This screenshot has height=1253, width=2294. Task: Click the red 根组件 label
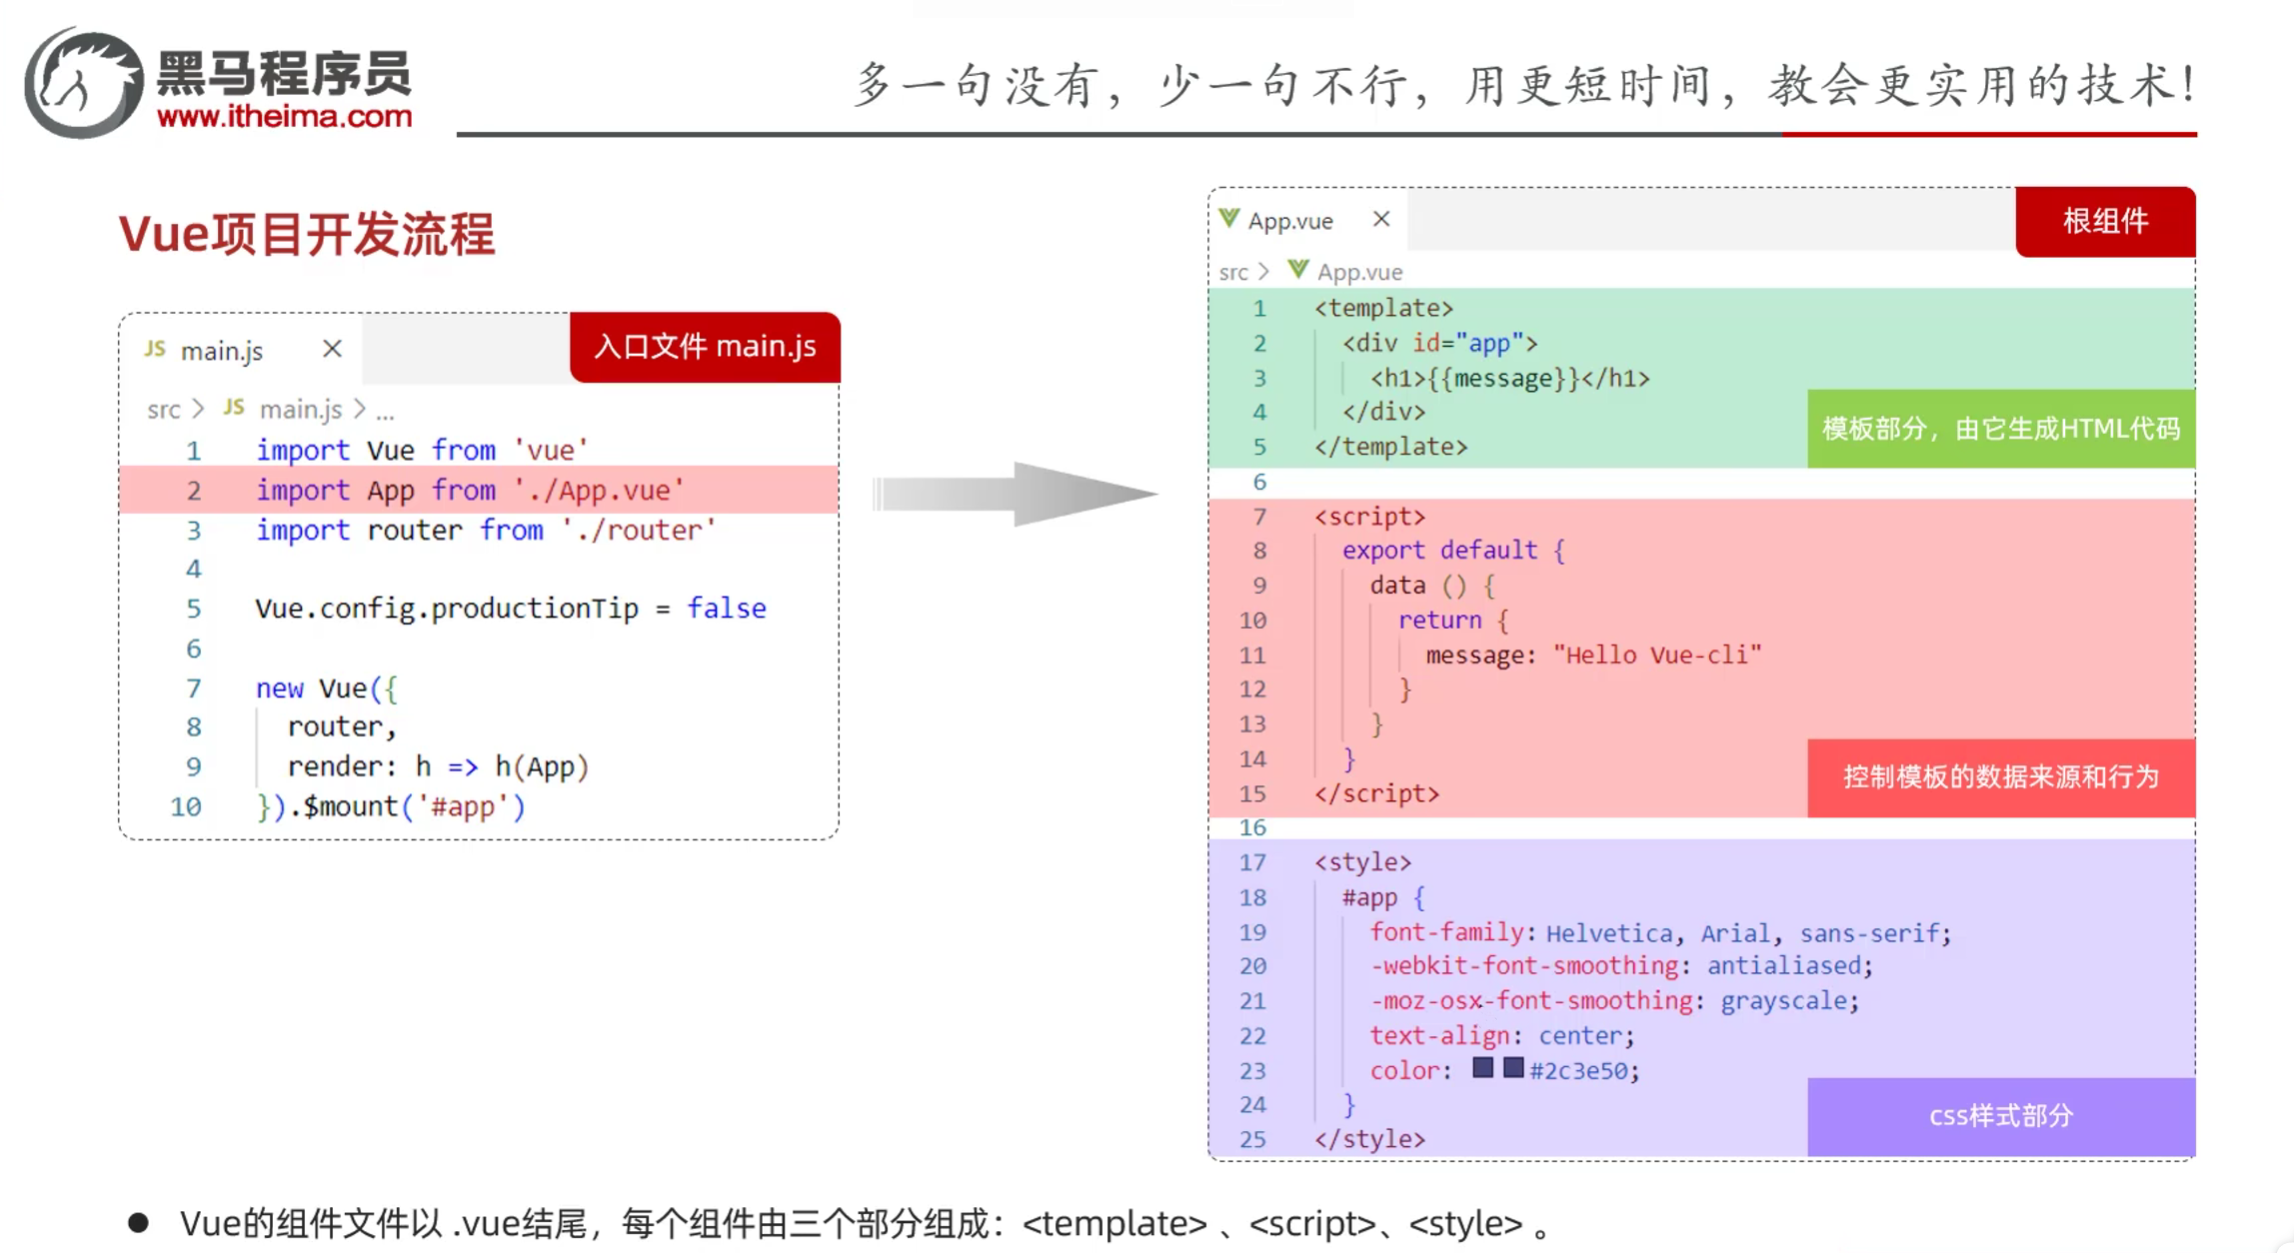coord(2104,221)
